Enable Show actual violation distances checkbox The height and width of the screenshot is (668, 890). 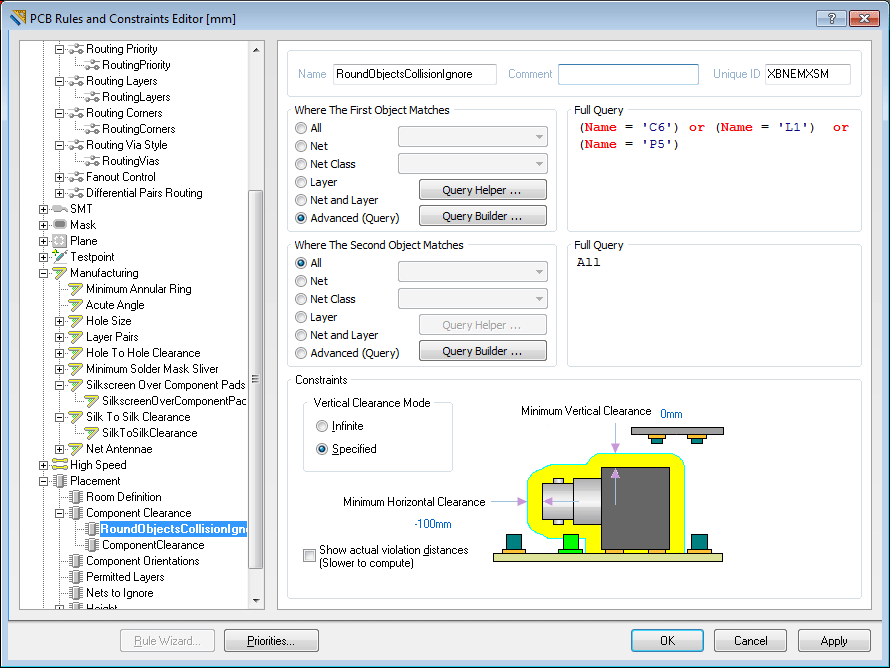[x=309, y=556]
